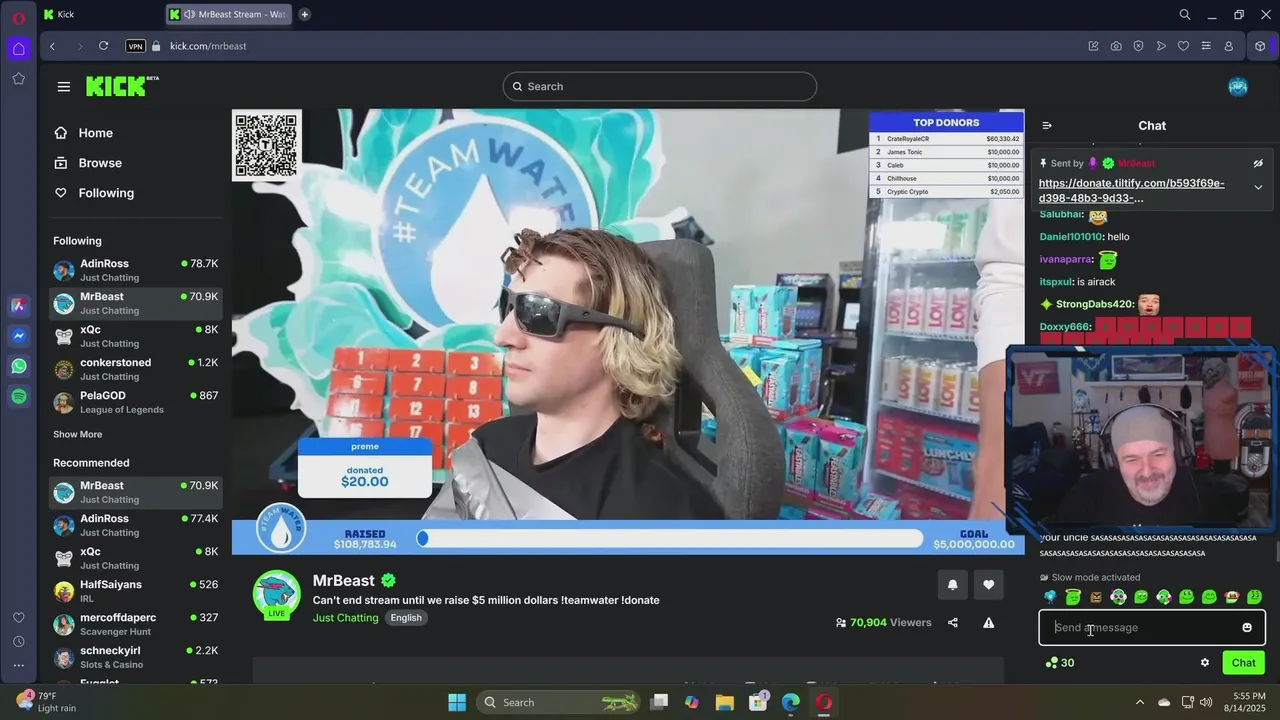Open Opera sidebar bookmarks star
The width and height of the screenshot is (1280, 720).
pos(19,78)
